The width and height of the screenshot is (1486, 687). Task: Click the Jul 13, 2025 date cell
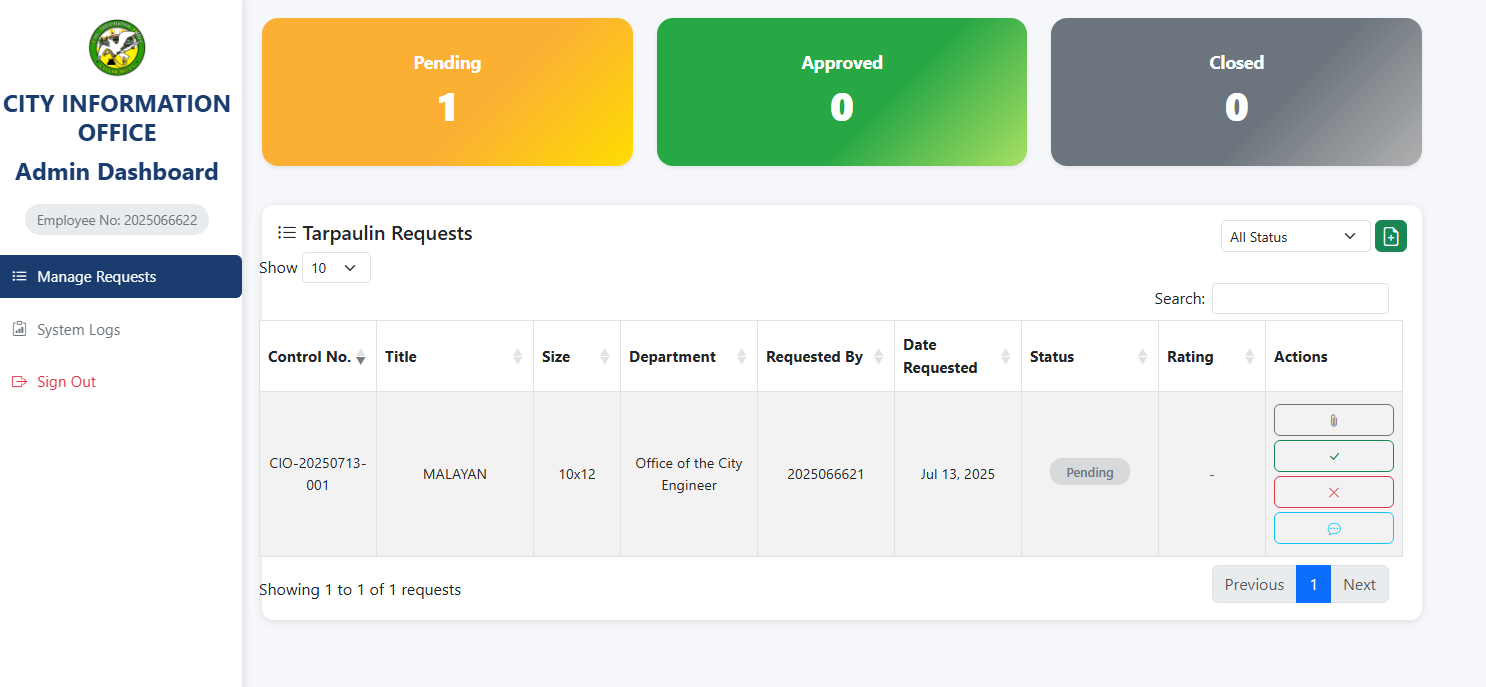(x=958, y=474)
